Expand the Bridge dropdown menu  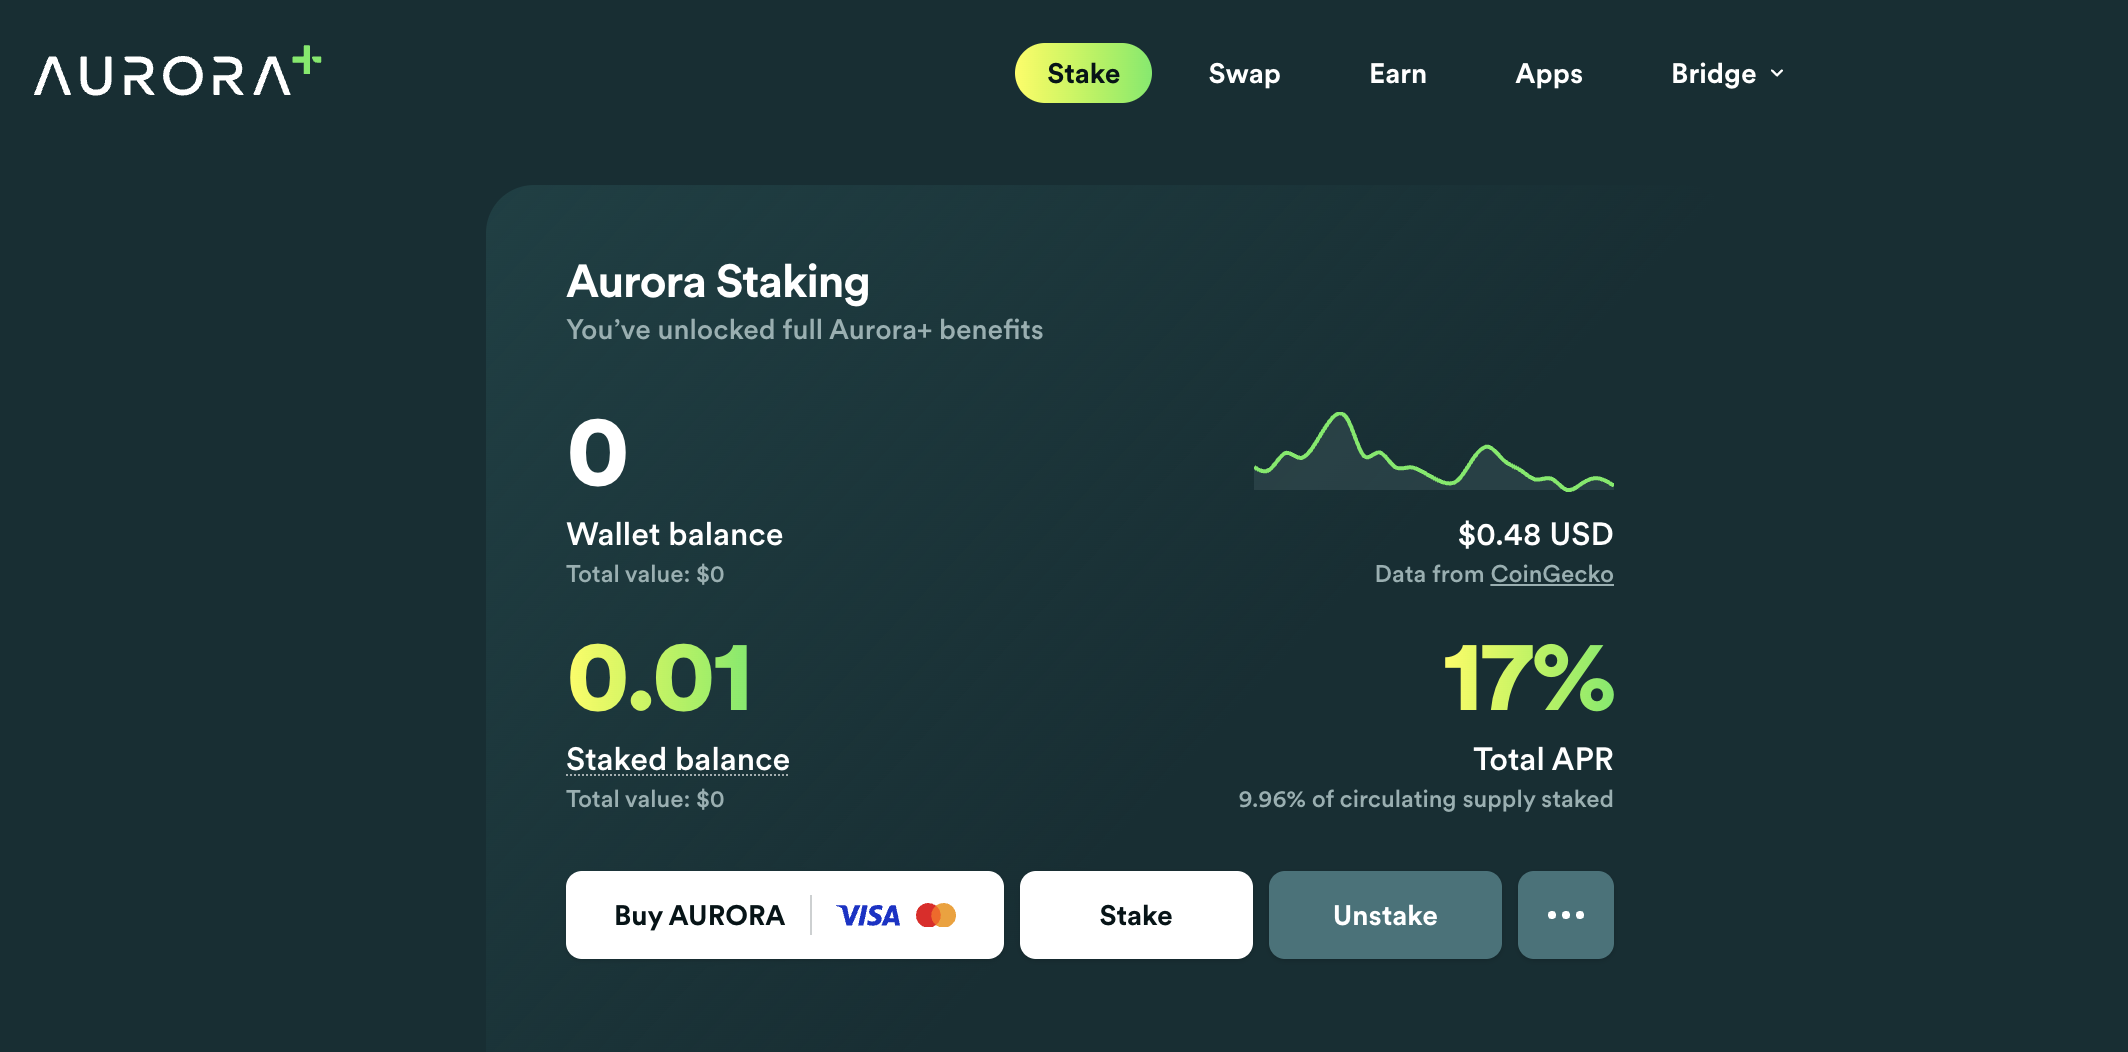point(1713,73)
